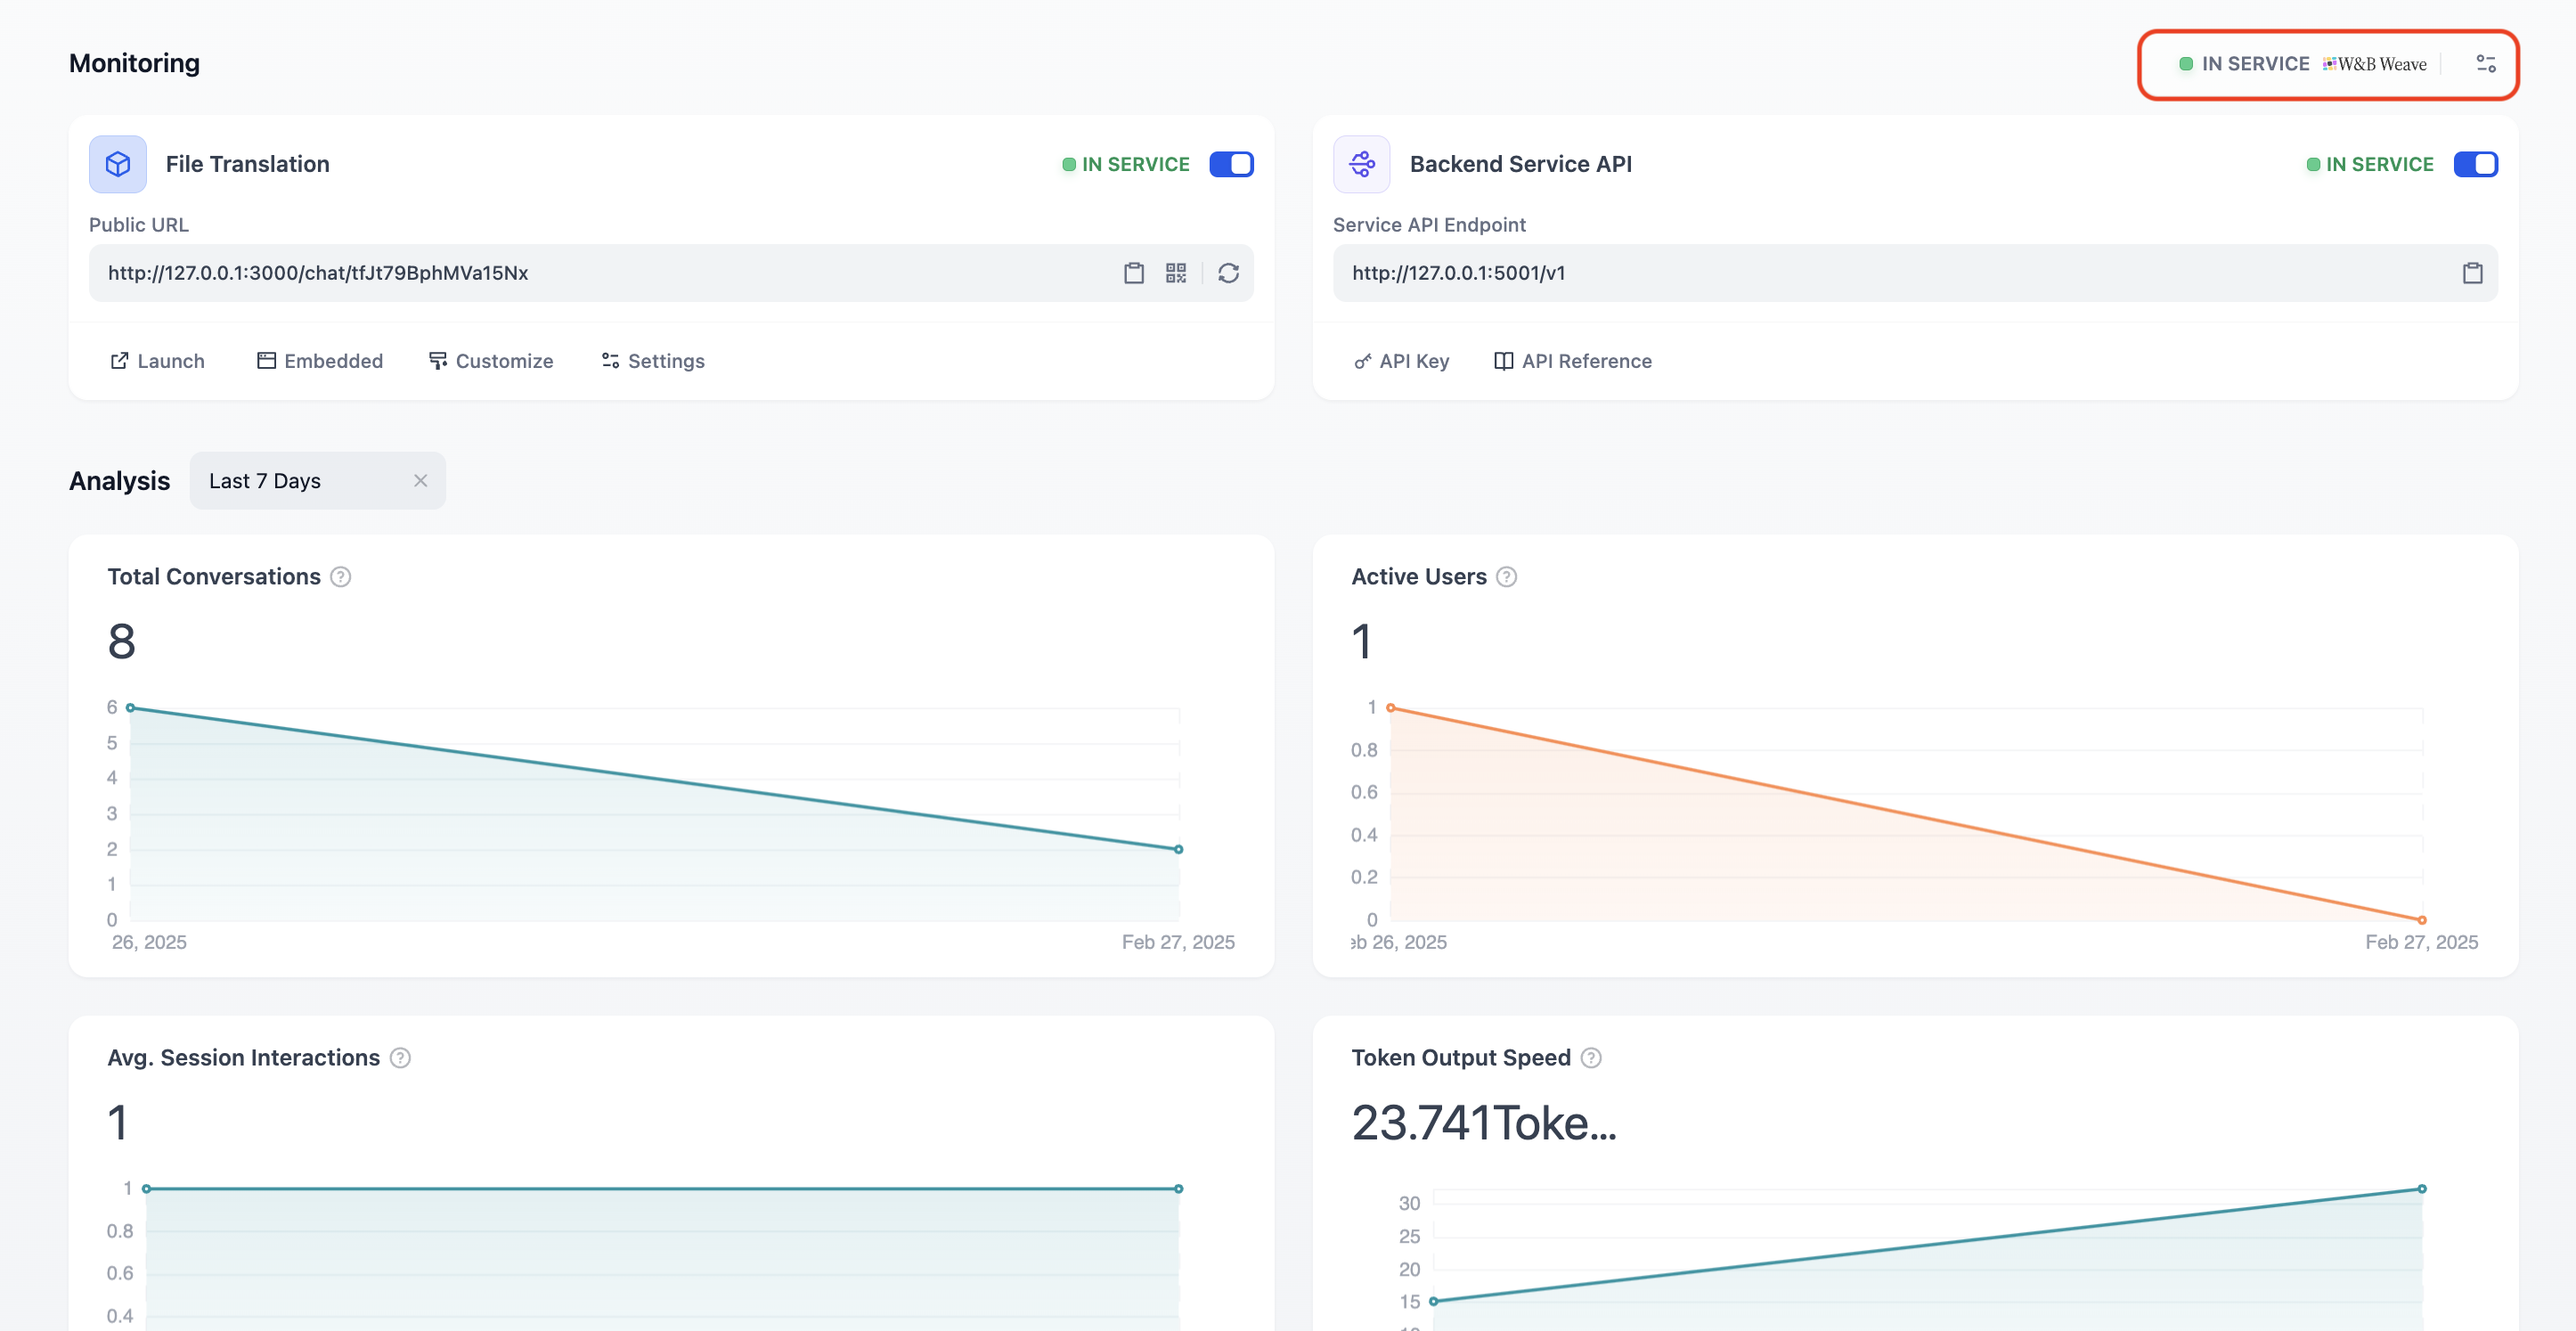Click Active Users help icon

1506,577
